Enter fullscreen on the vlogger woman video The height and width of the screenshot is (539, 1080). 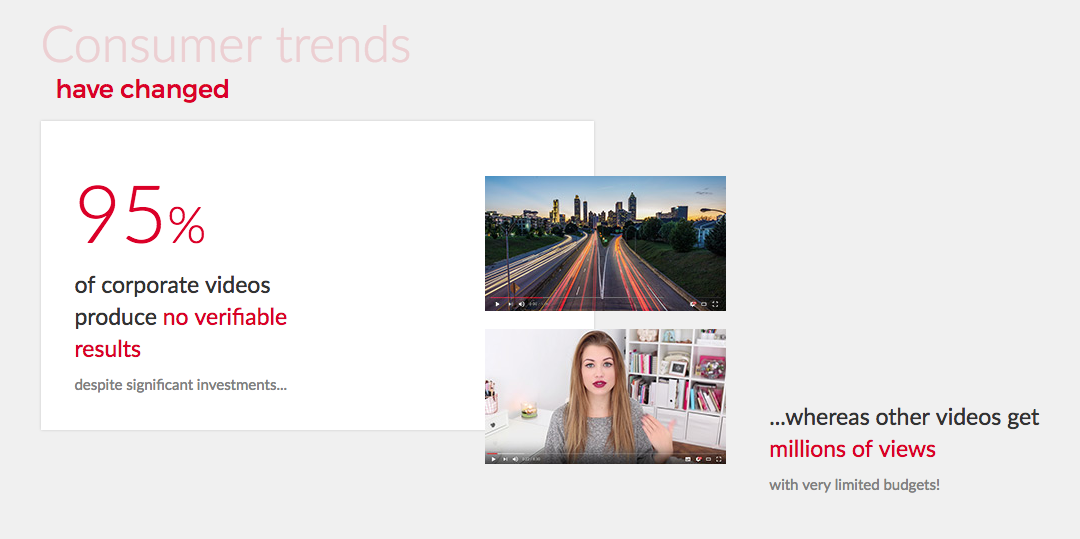[x=718, y=459]
